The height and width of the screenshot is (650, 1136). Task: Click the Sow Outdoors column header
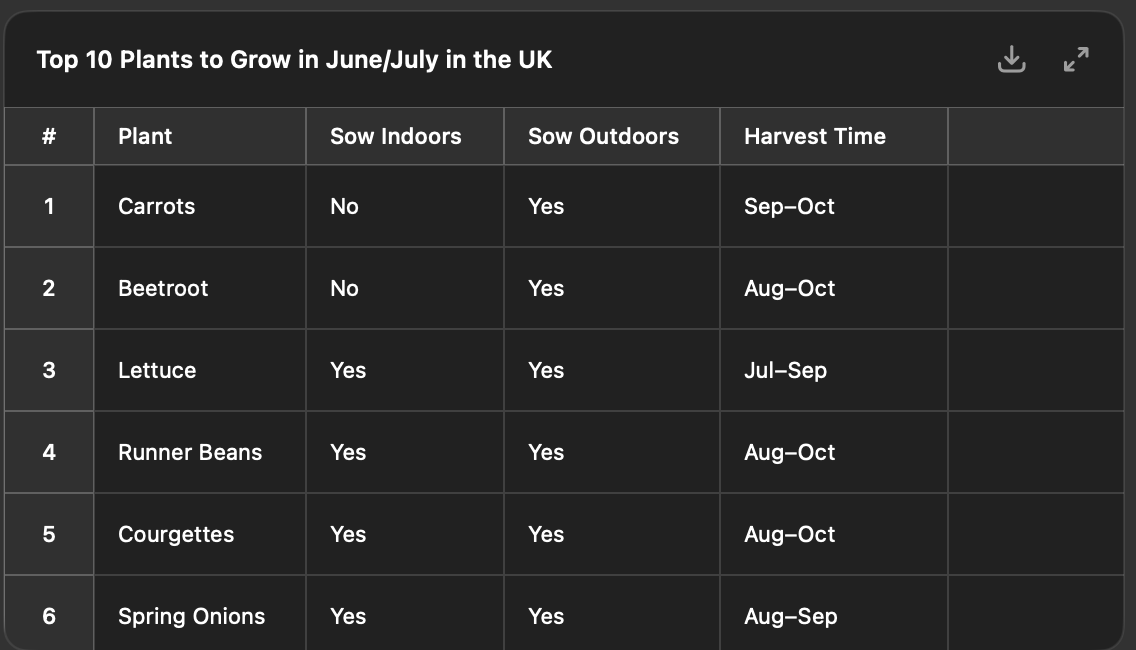(x=603, y=136)
